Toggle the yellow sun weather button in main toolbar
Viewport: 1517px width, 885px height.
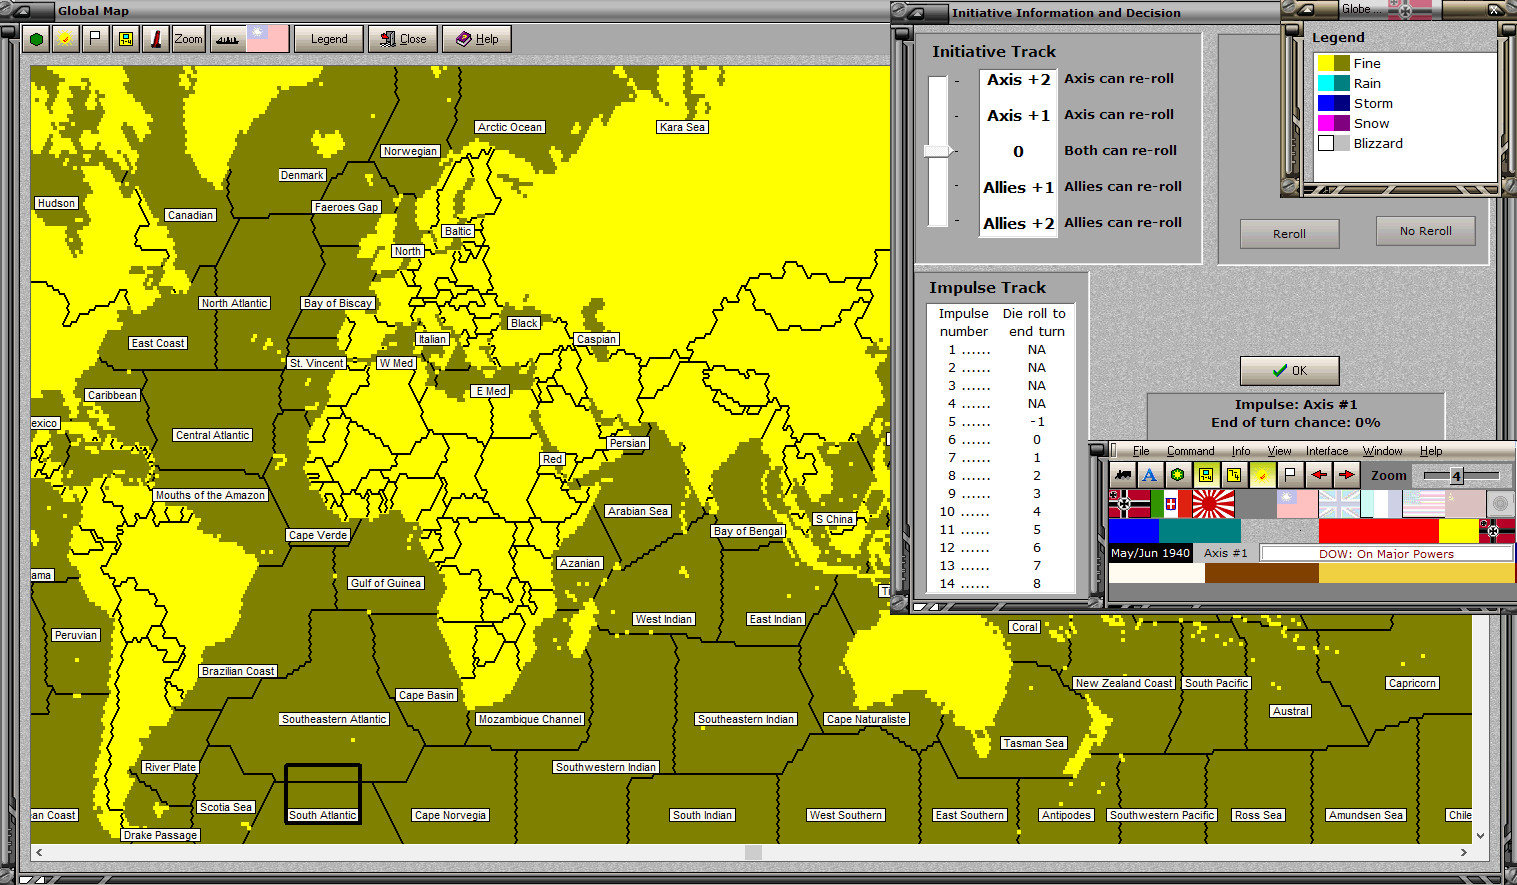(1262, 475)
